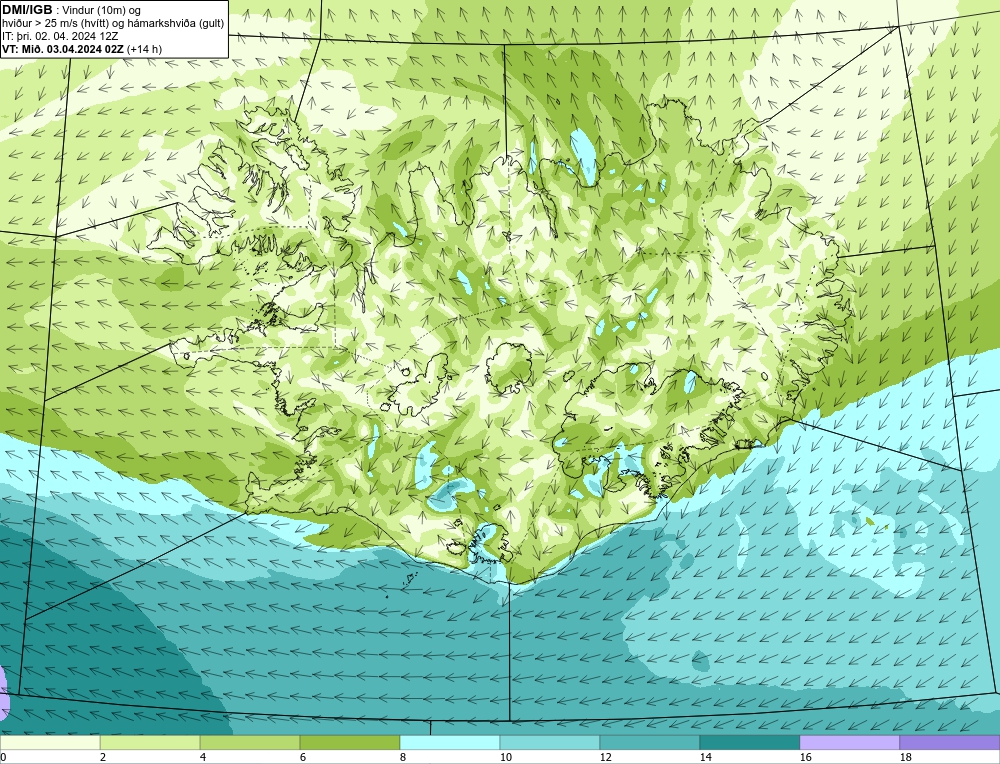Click the legend value label '0'
This screenshot has height=764, width=1000.
tap(4, 758)
